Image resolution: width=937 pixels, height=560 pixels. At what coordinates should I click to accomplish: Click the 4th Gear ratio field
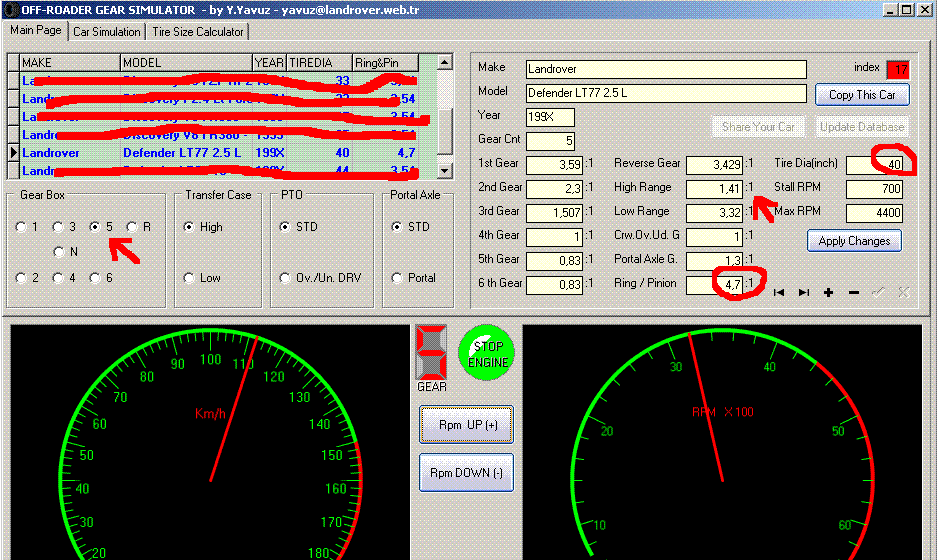point(554,237)
